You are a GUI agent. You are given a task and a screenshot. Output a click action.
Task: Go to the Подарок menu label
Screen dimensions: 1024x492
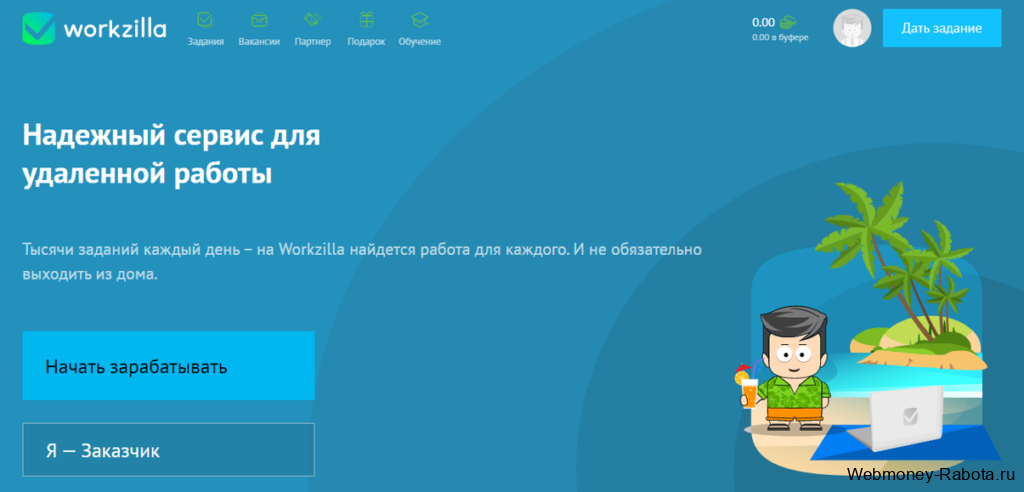click(x=366, y=41)
